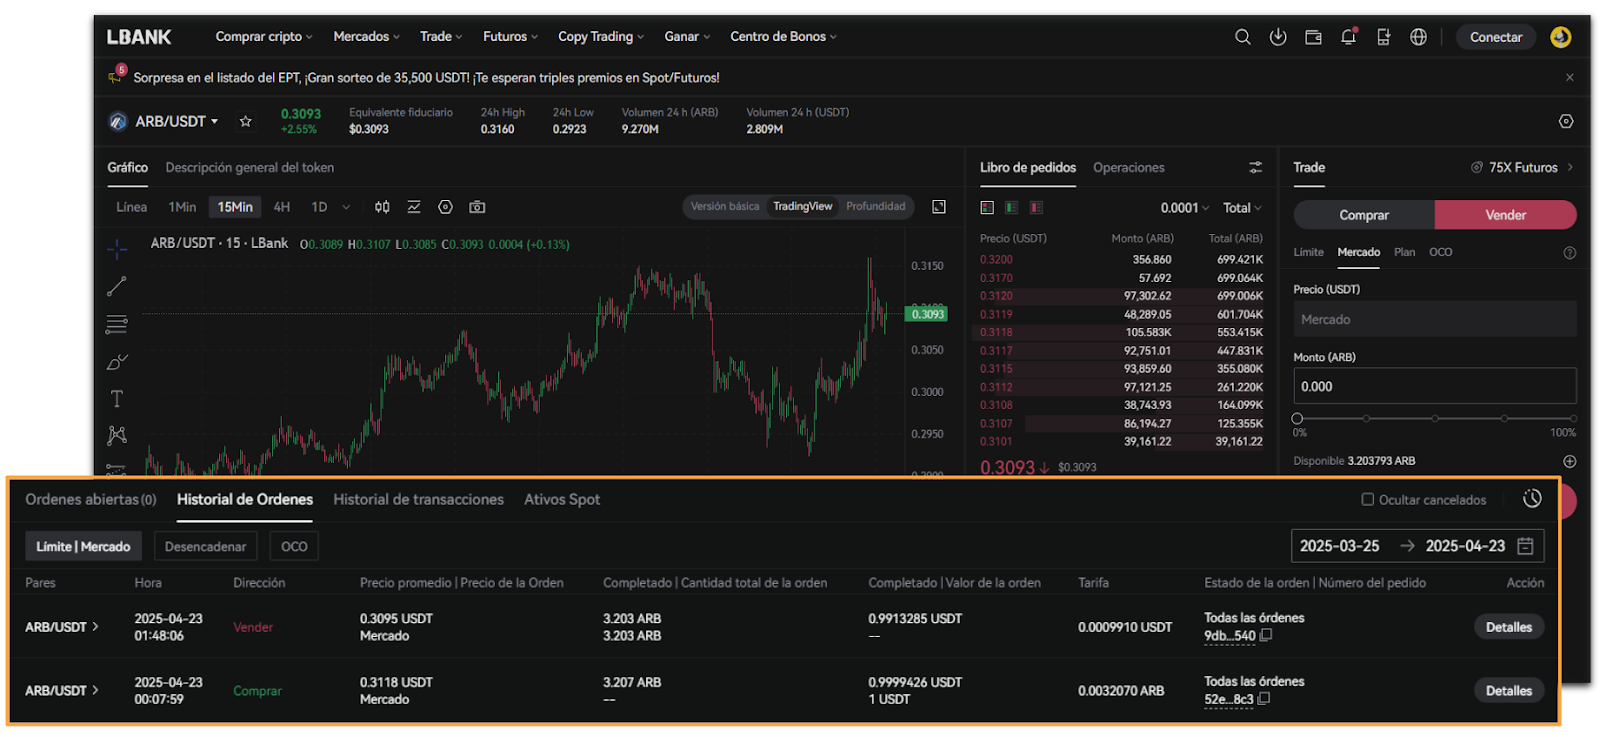Open the date range calendar icon

(x=1525, y=546)
